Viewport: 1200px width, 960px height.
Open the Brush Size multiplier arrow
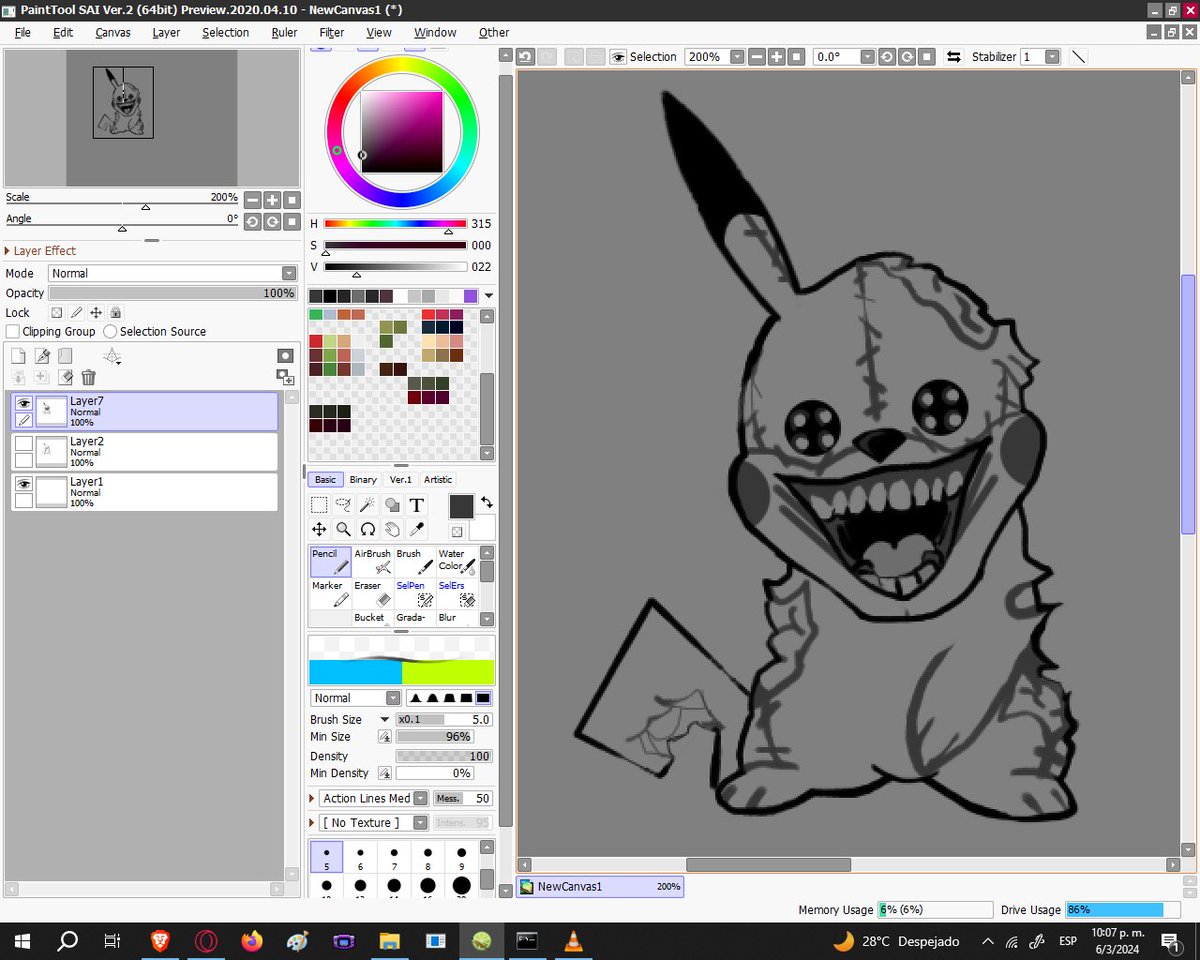(384, 719)
